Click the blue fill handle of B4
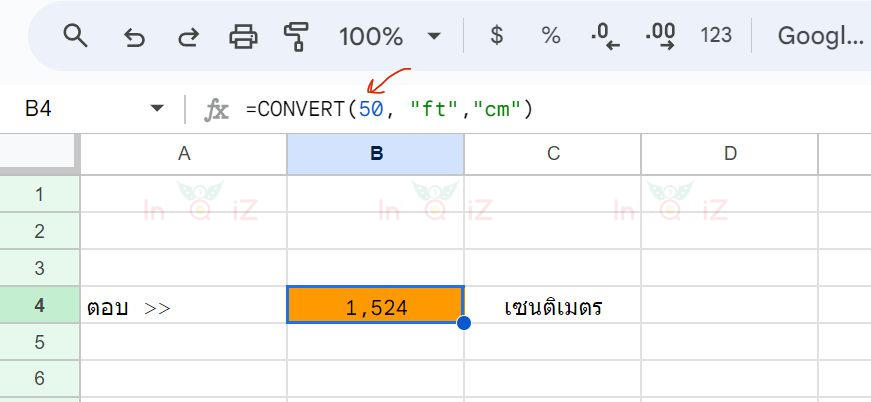Image resolution: width=871 pixels, height=402 pixels. (x=464, y=323)
